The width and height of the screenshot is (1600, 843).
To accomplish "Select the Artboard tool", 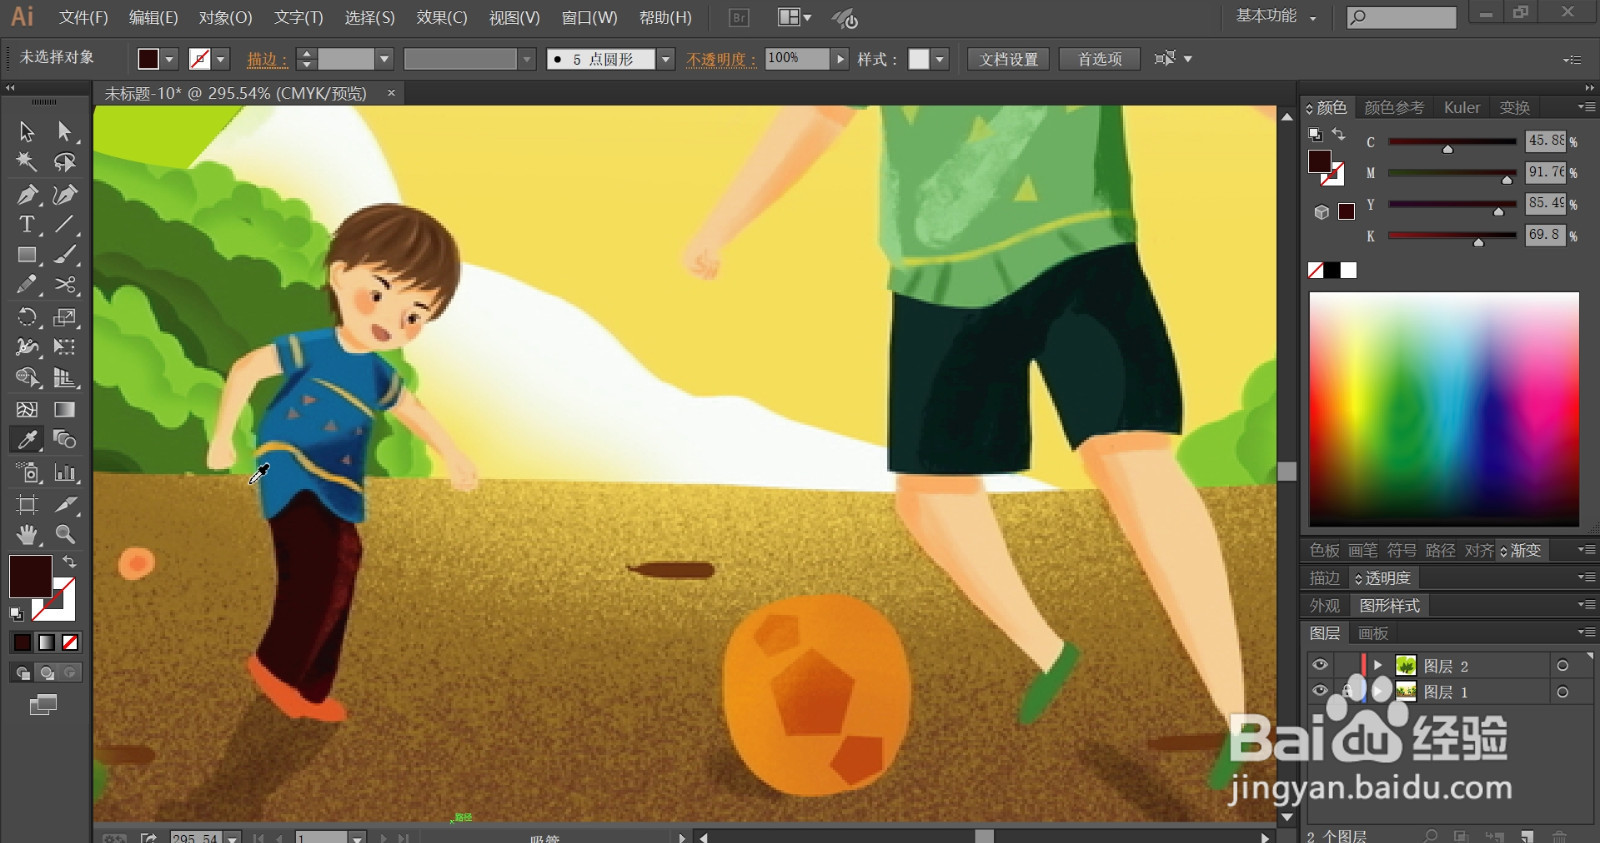I will click(x=27, y=504).
